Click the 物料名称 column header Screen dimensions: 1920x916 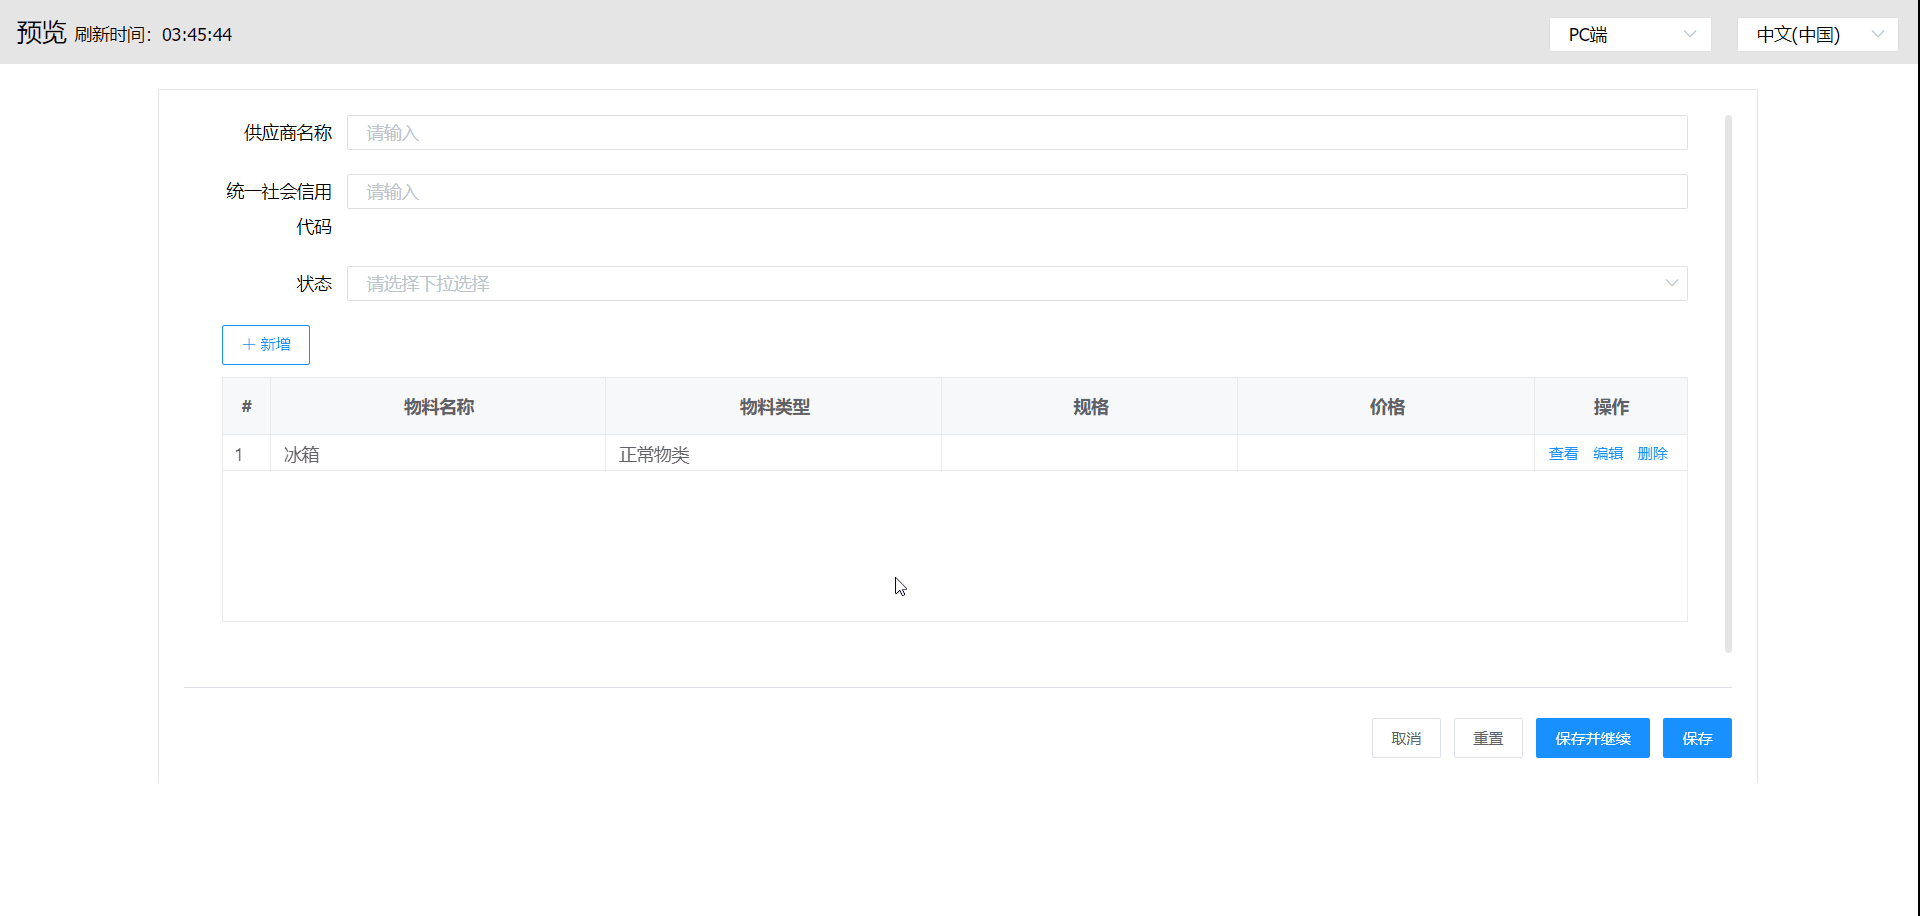[438, 407]
